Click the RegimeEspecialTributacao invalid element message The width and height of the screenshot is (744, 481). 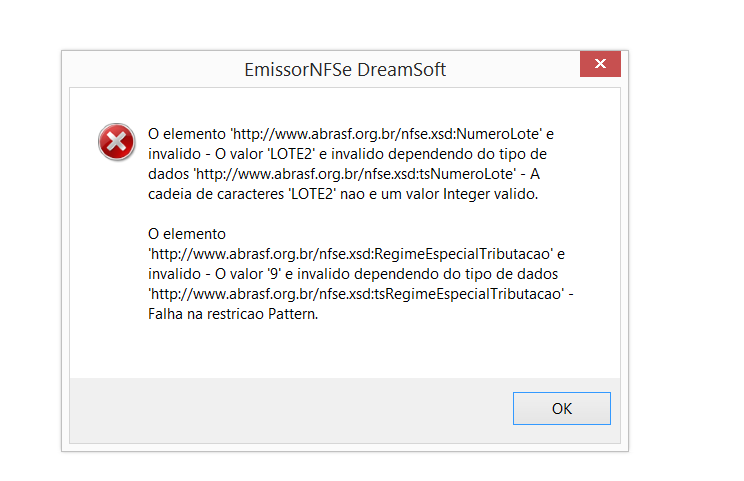click(361, 274)
